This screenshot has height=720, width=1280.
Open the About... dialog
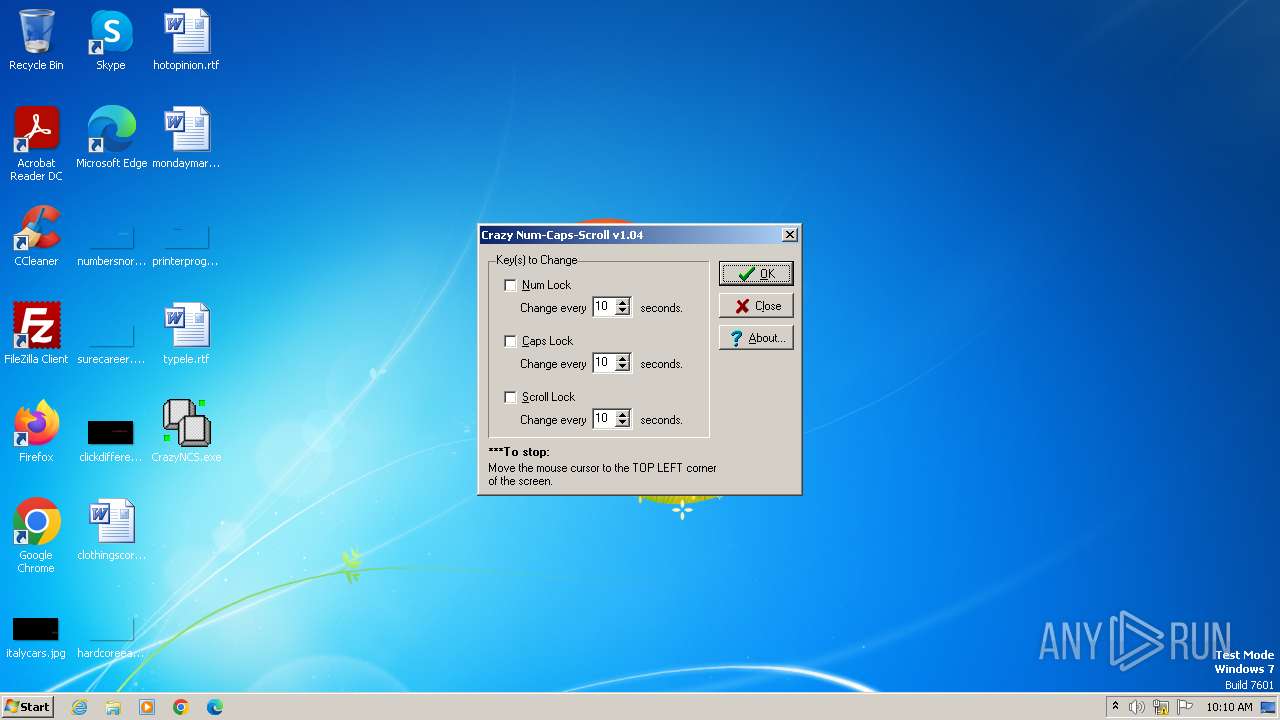pyautogui.click(x=756, y=338)
